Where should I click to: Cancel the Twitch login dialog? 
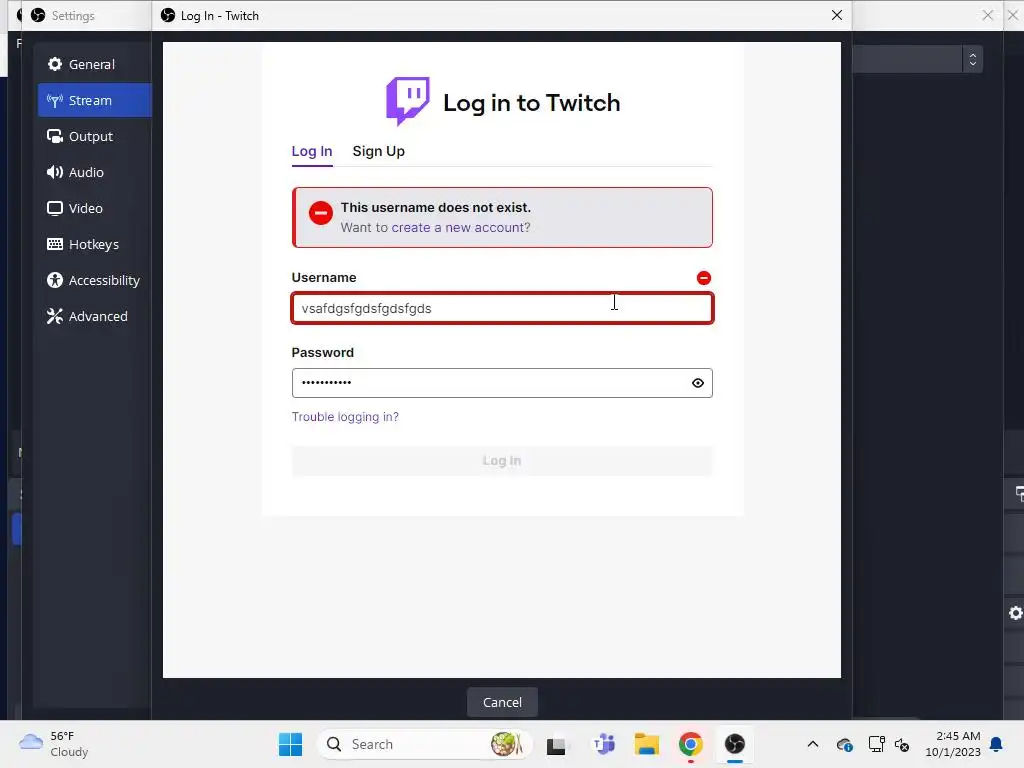[x=502, y=702]
